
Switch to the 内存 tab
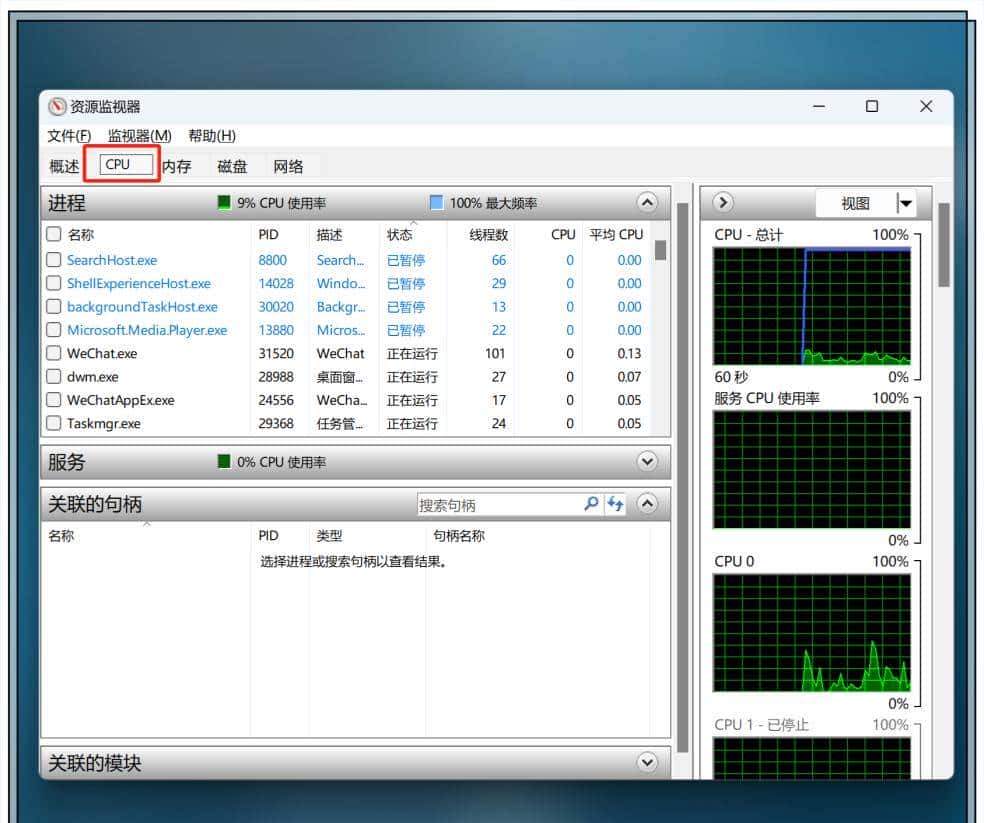coord(177,167)
